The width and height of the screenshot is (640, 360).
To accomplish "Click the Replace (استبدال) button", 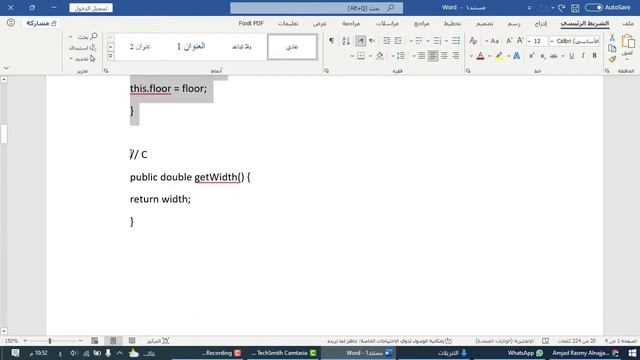I will tap(83, 48).
